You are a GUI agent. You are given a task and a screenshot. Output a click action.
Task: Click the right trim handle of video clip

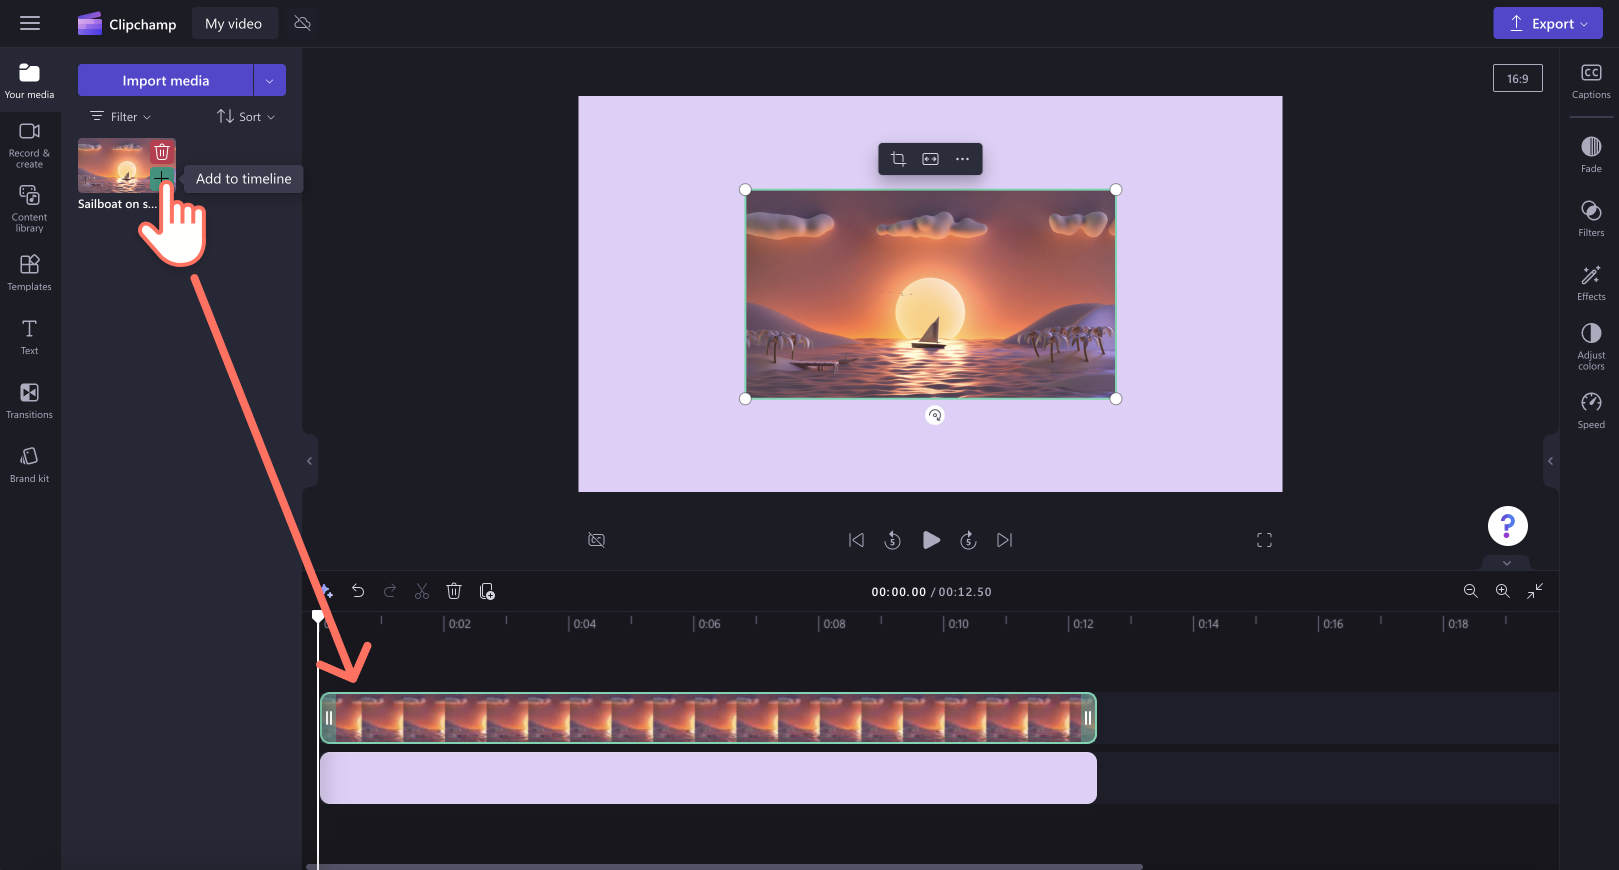click(x=1088, y=718)
